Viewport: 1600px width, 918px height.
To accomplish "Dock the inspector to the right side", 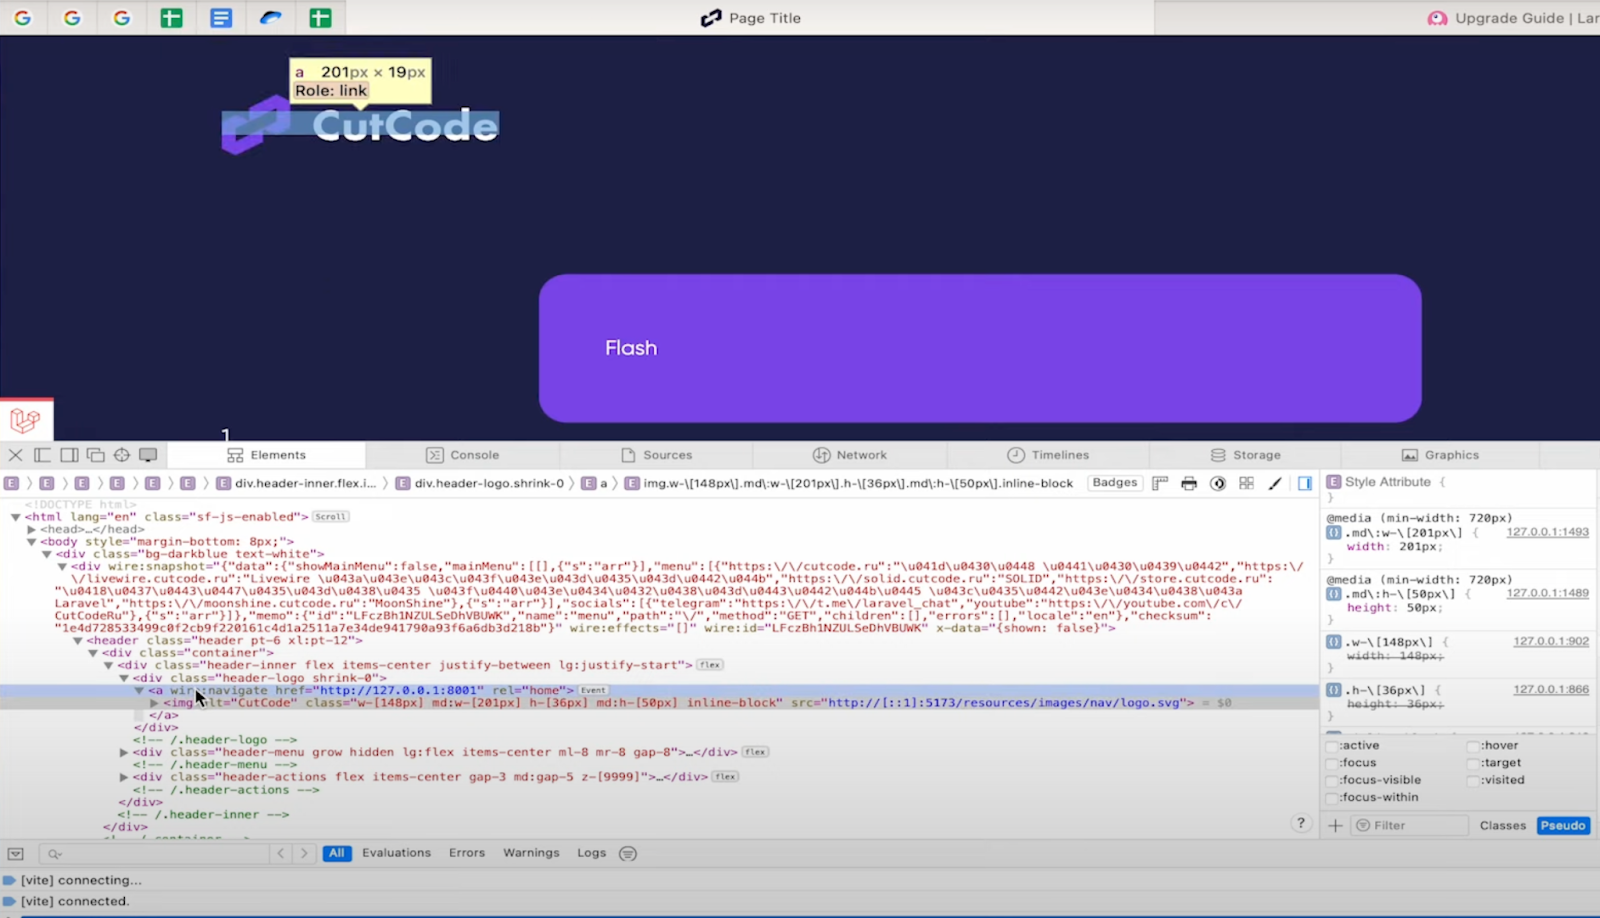I will click(x=69, y=455).
